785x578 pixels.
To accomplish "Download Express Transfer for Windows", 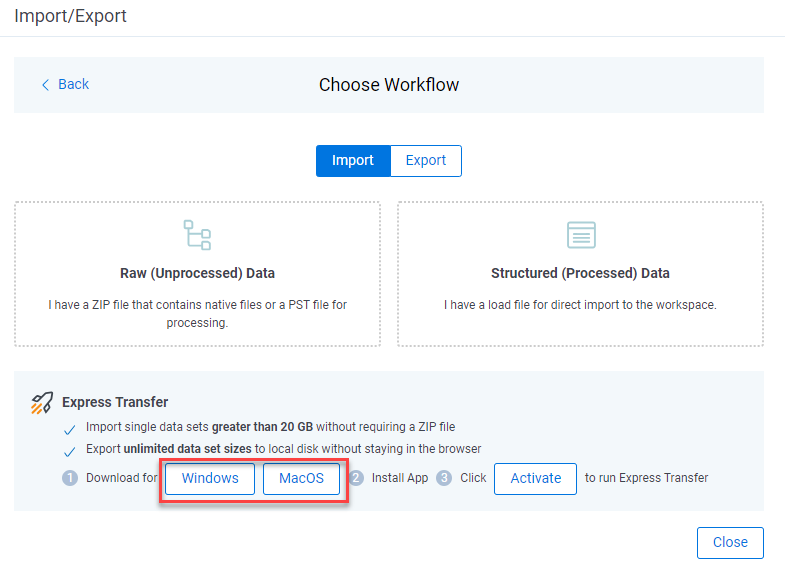I will pyautogui.click(x=210, y=478).
